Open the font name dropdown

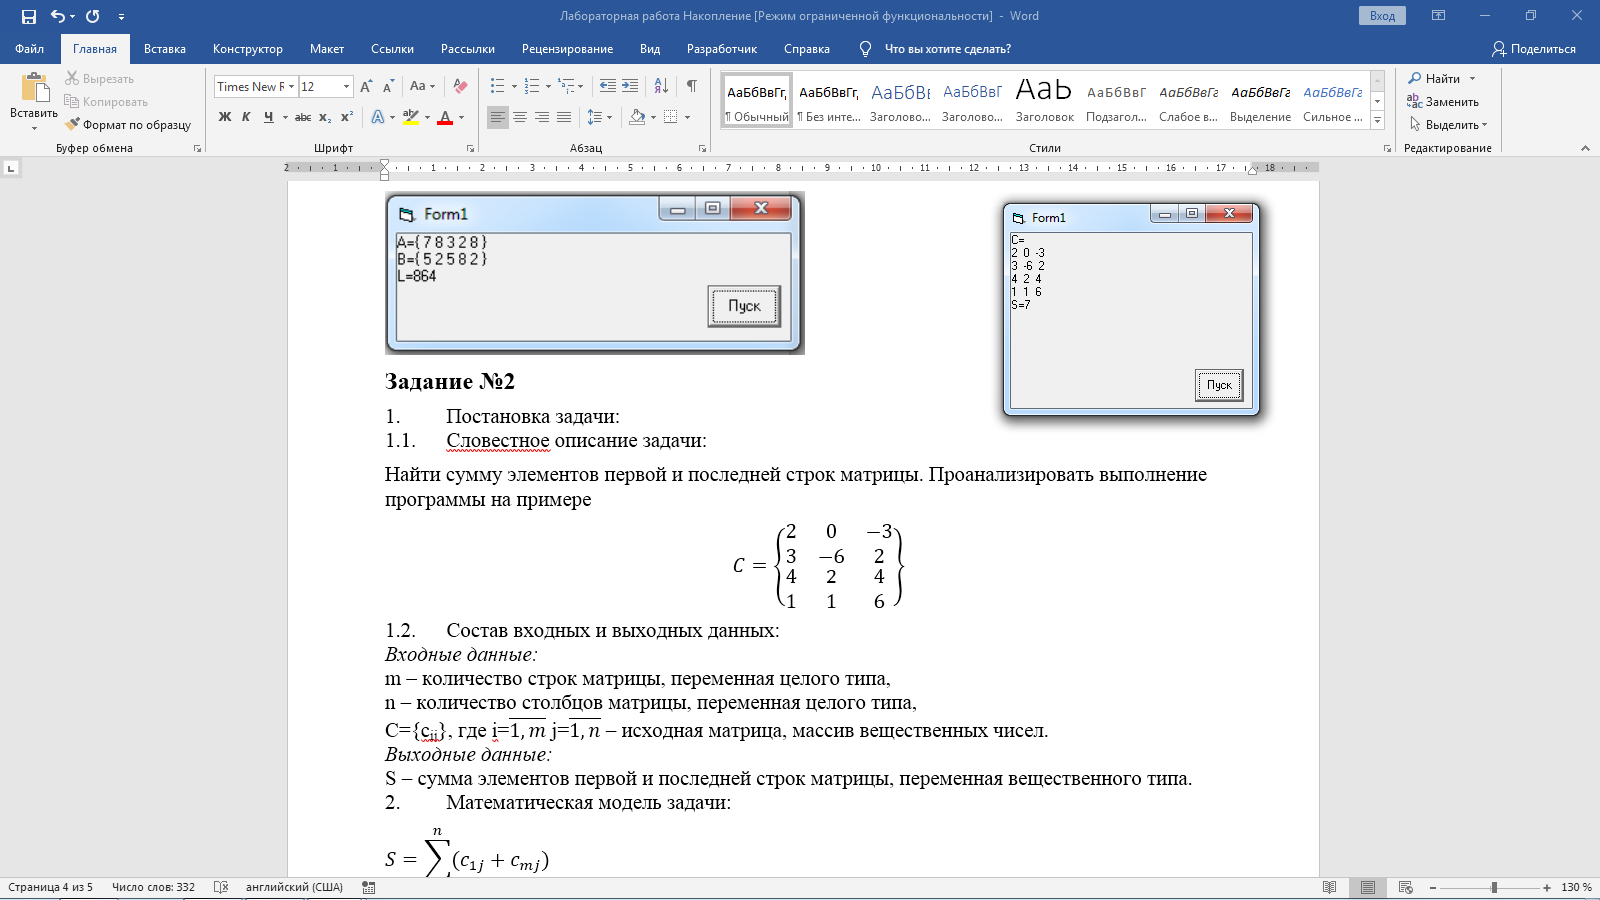(291, 87)
